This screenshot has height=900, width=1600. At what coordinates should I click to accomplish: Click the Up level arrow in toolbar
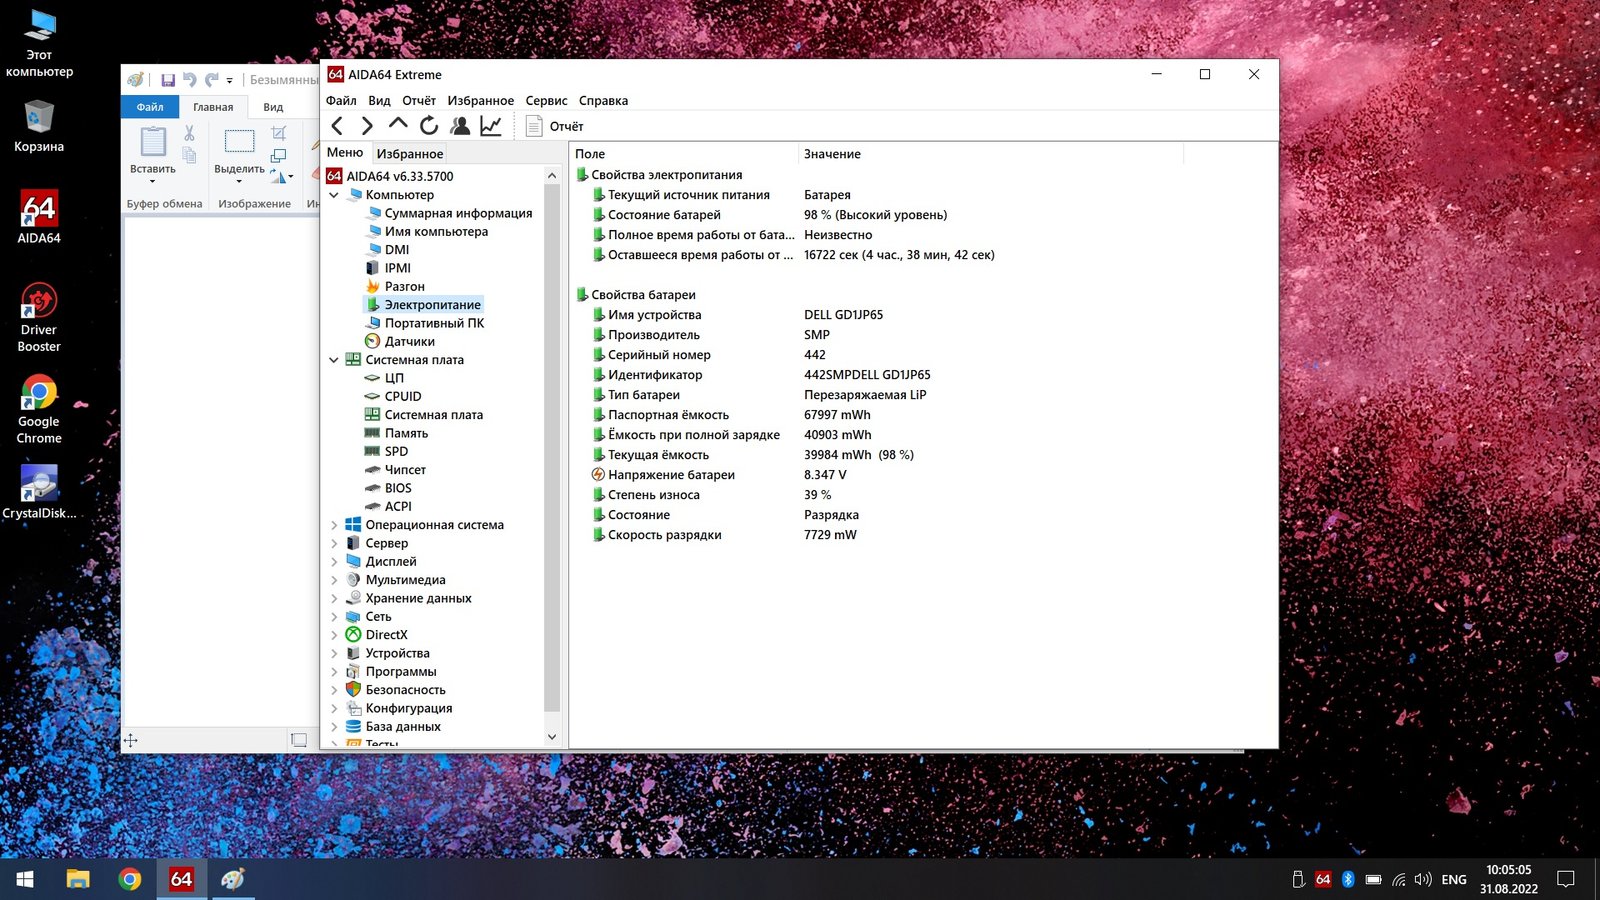click(398, 125)
